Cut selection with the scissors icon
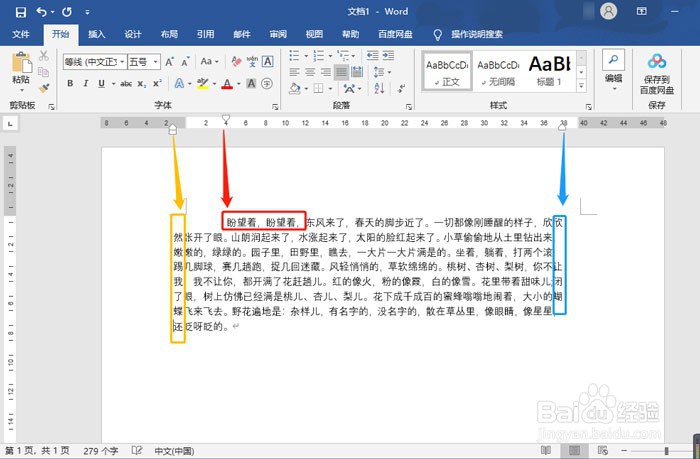The image size is (700, 459). [x=43, y=56]
